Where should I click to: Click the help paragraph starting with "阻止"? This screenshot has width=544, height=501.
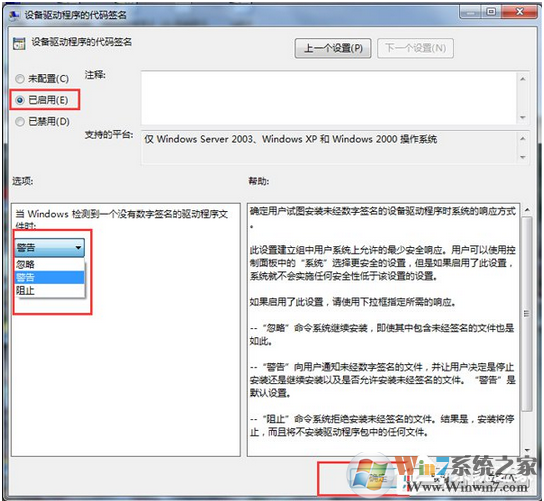382,425
